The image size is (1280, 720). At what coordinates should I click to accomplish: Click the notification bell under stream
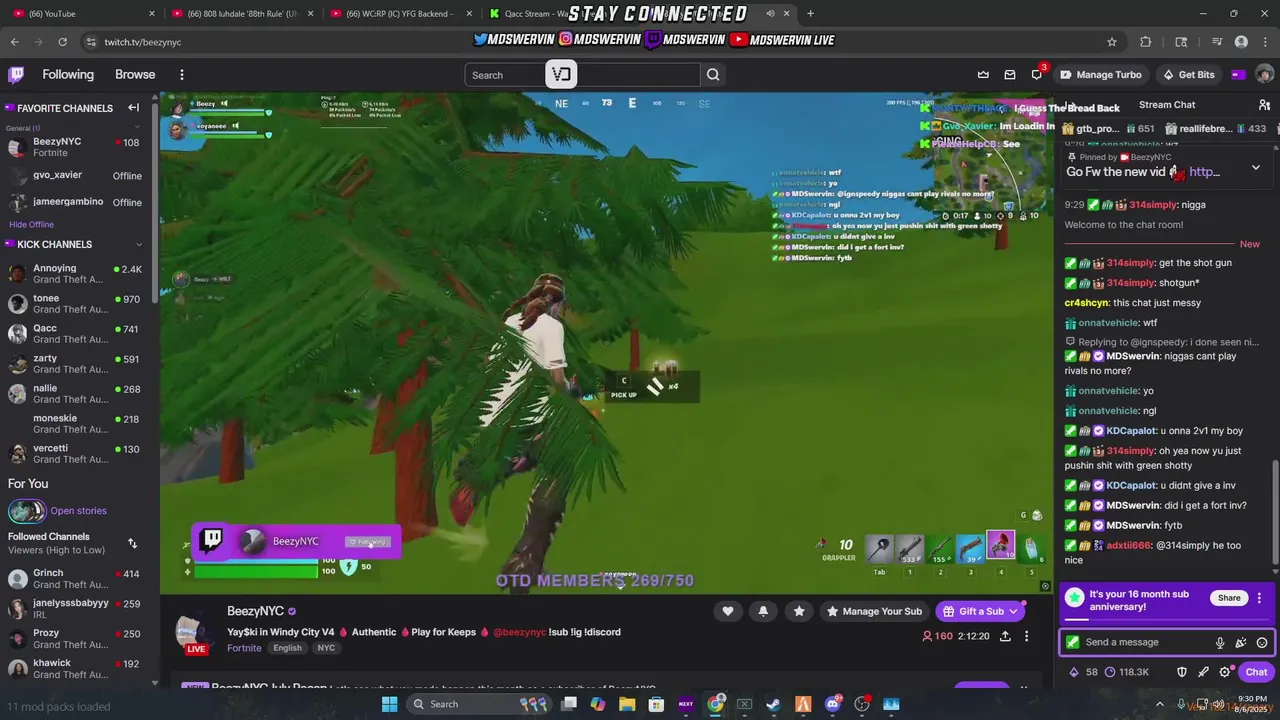pos(763,611)
